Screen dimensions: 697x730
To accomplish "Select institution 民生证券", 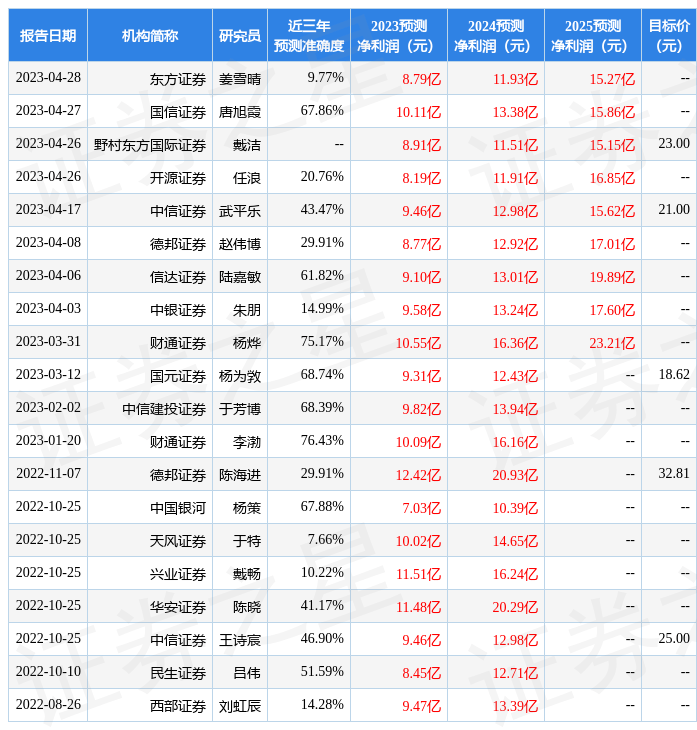I will (x=177, y=674).
